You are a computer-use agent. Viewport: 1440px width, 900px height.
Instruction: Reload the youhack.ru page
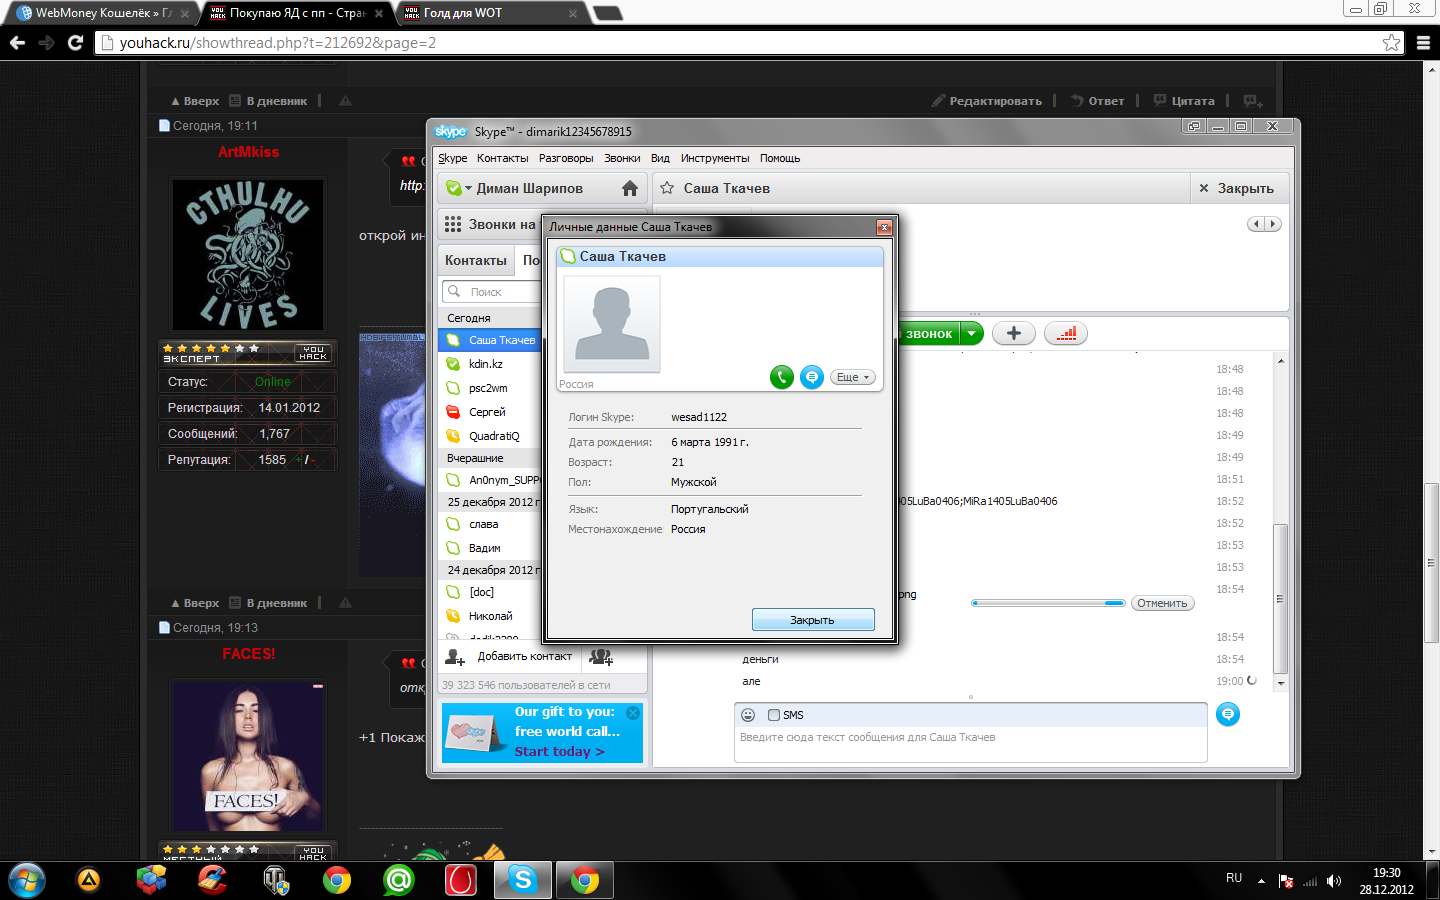coord(75,42)
